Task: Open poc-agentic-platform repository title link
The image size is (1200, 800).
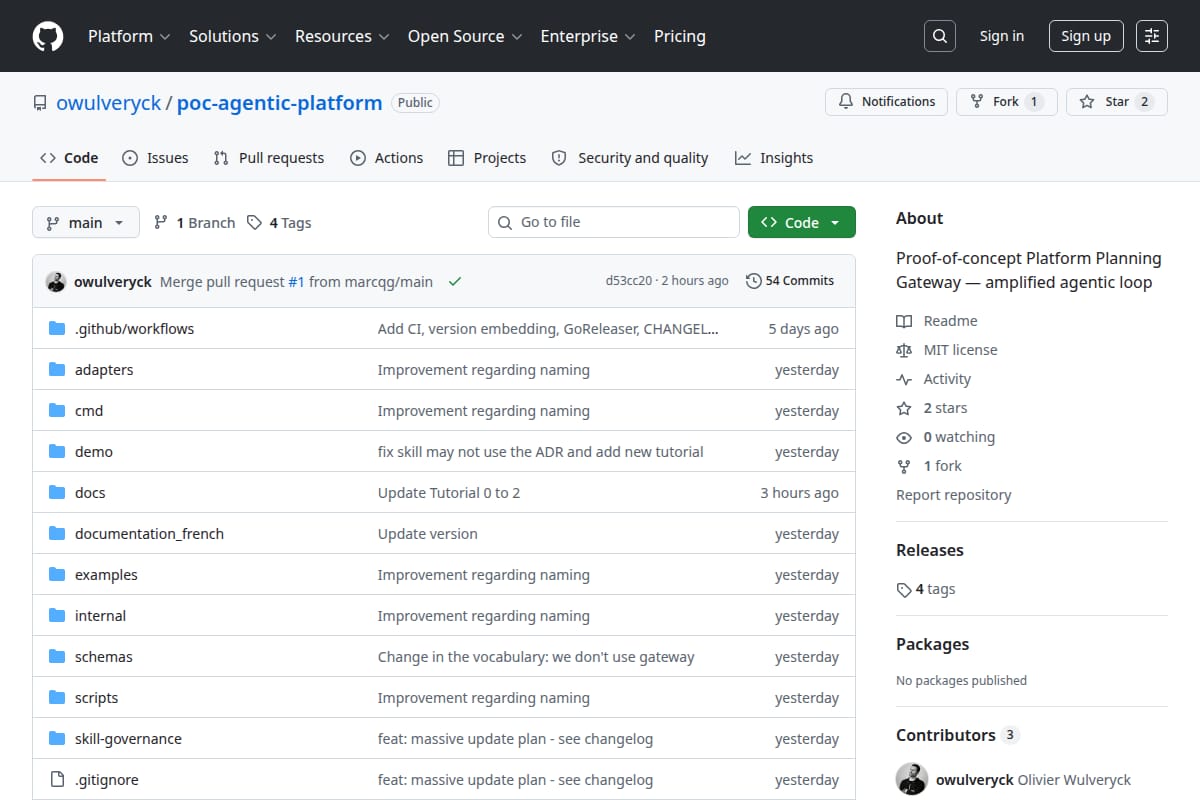Action: click(x=279, y=103)
